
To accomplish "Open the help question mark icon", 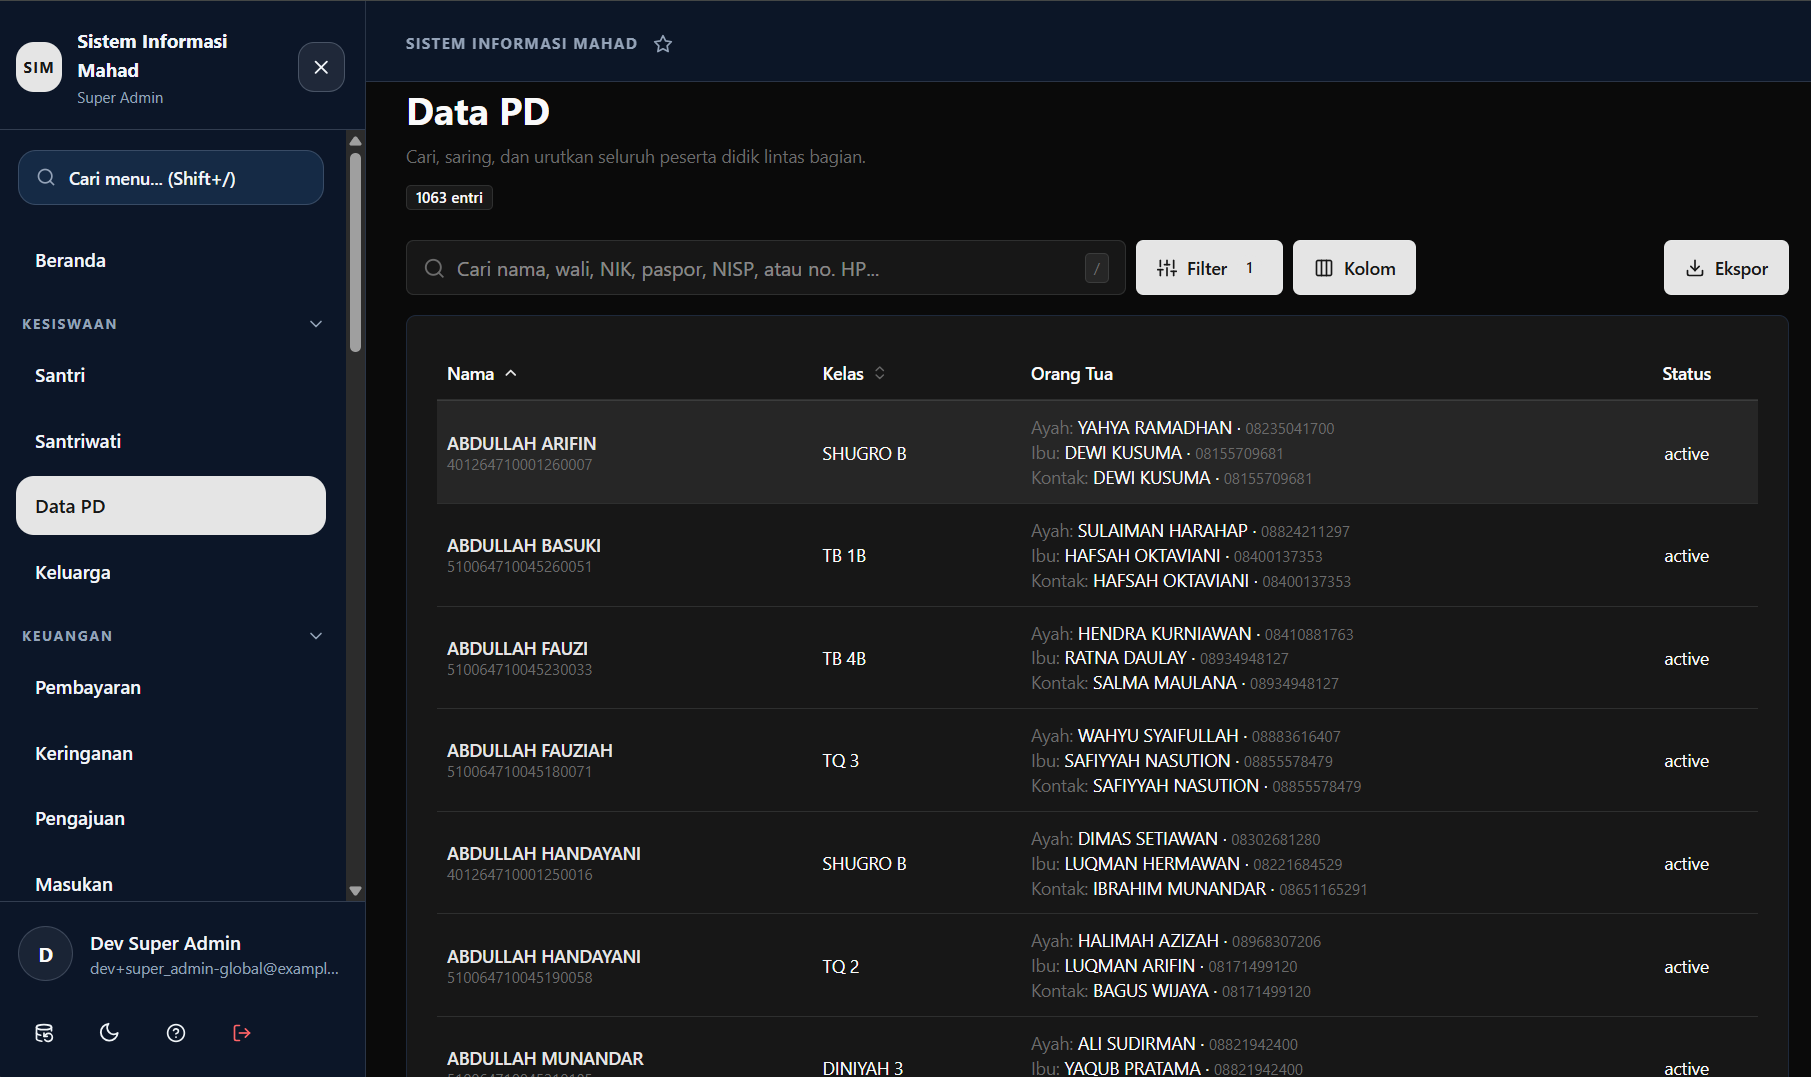I will click(176, 1033).
